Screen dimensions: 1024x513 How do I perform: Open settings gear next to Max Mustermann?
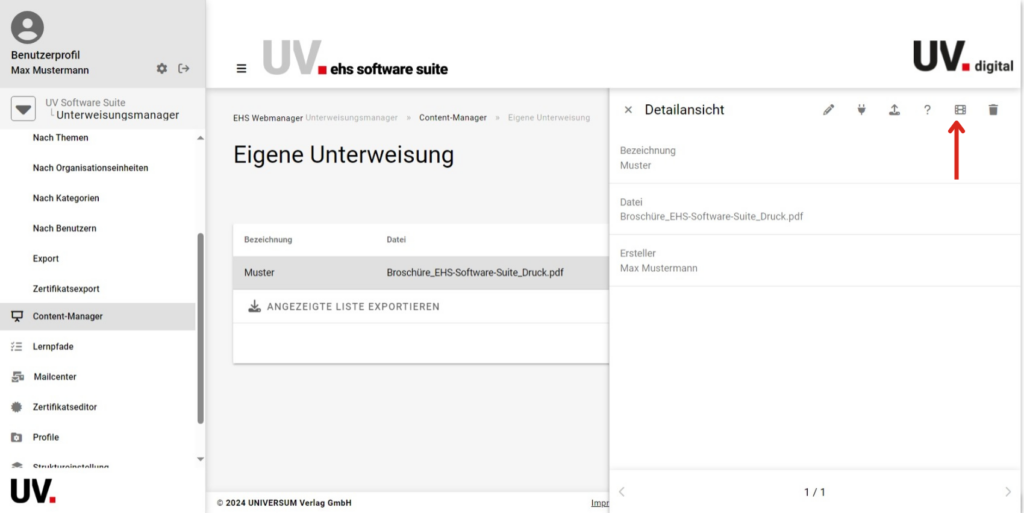pos(162,69)
